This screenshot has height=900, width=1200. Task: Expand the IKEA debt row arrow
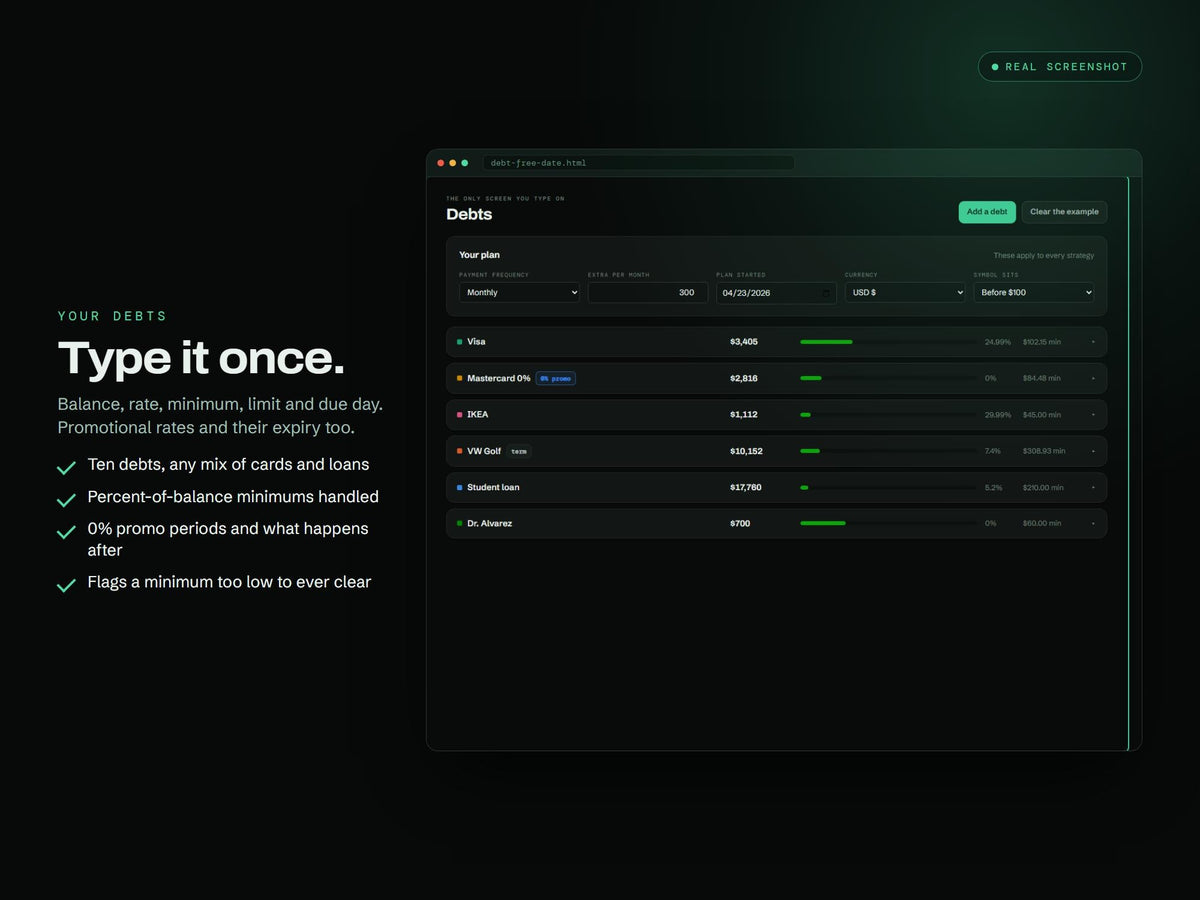pyautogui.click(x=1093, y=414)
